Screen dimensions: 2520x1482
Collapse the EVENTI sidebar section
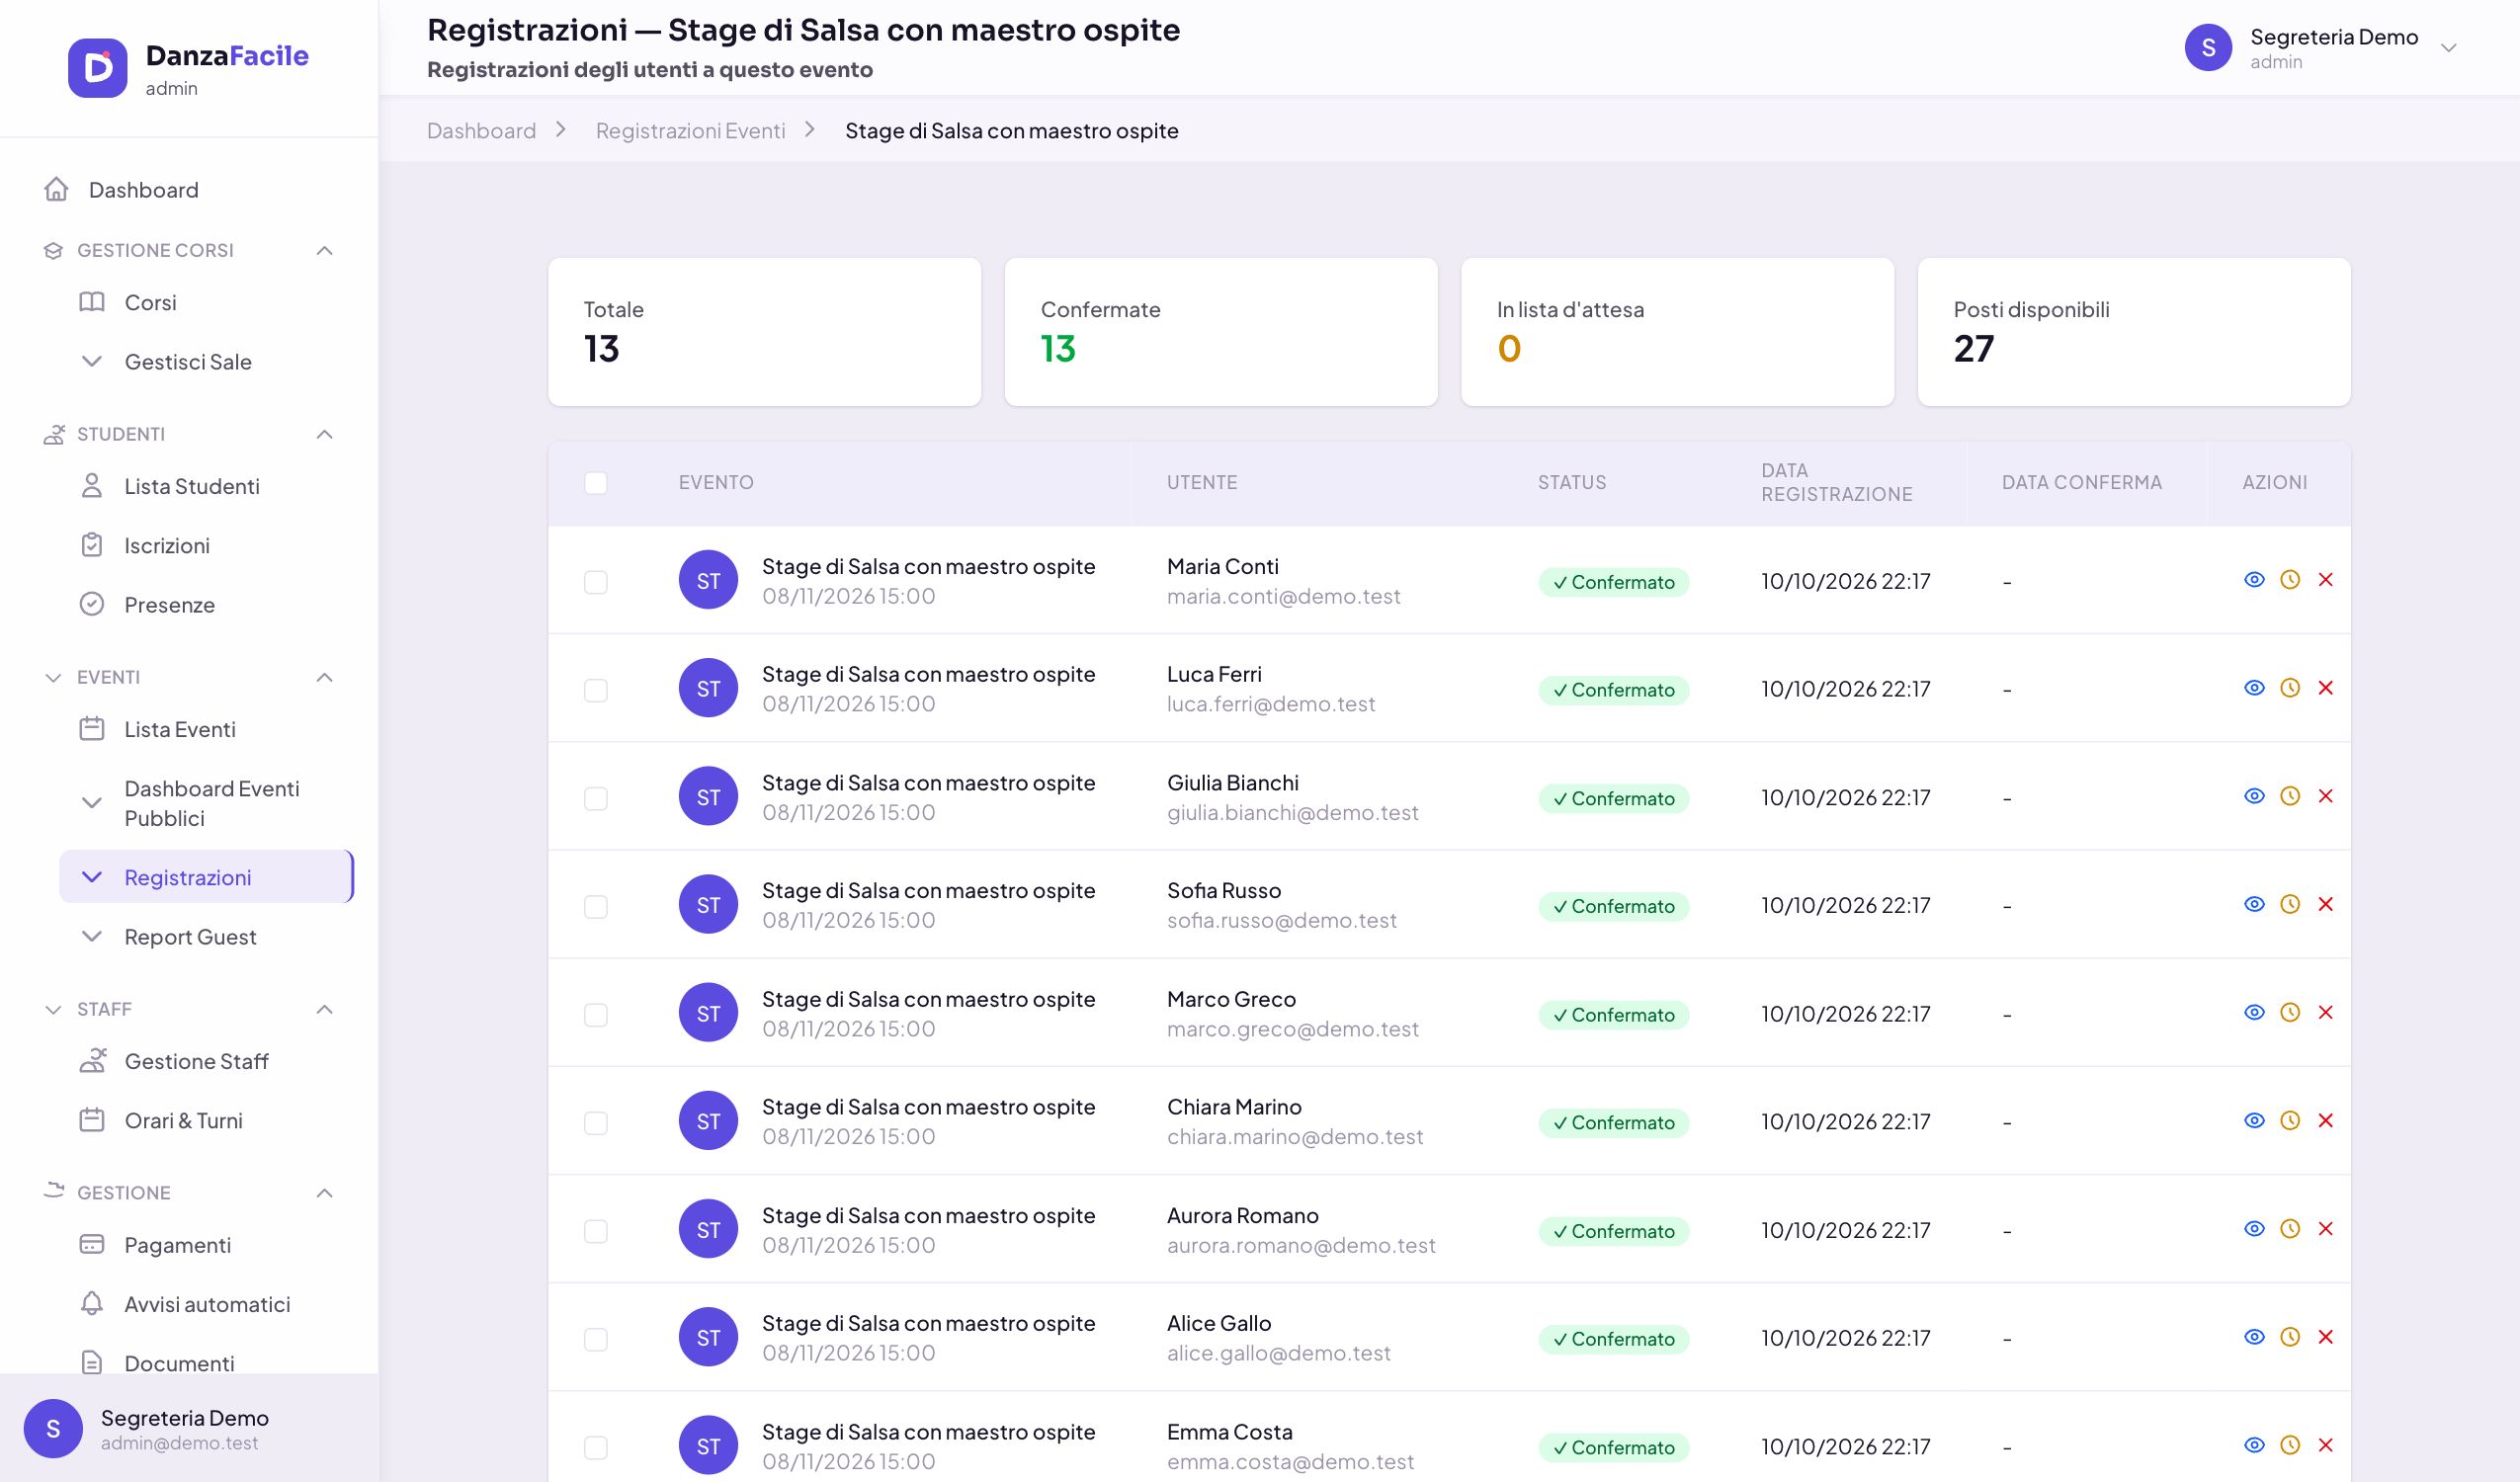pos(324,677)
